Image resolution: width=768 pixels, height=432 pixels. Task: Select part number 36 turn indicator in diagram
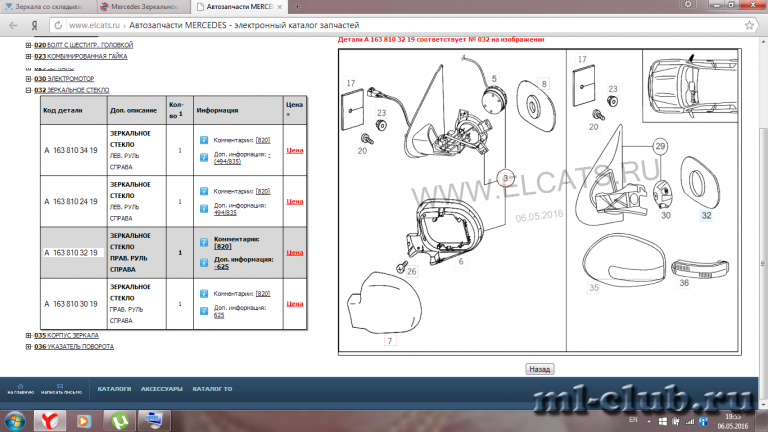point(684,283)
